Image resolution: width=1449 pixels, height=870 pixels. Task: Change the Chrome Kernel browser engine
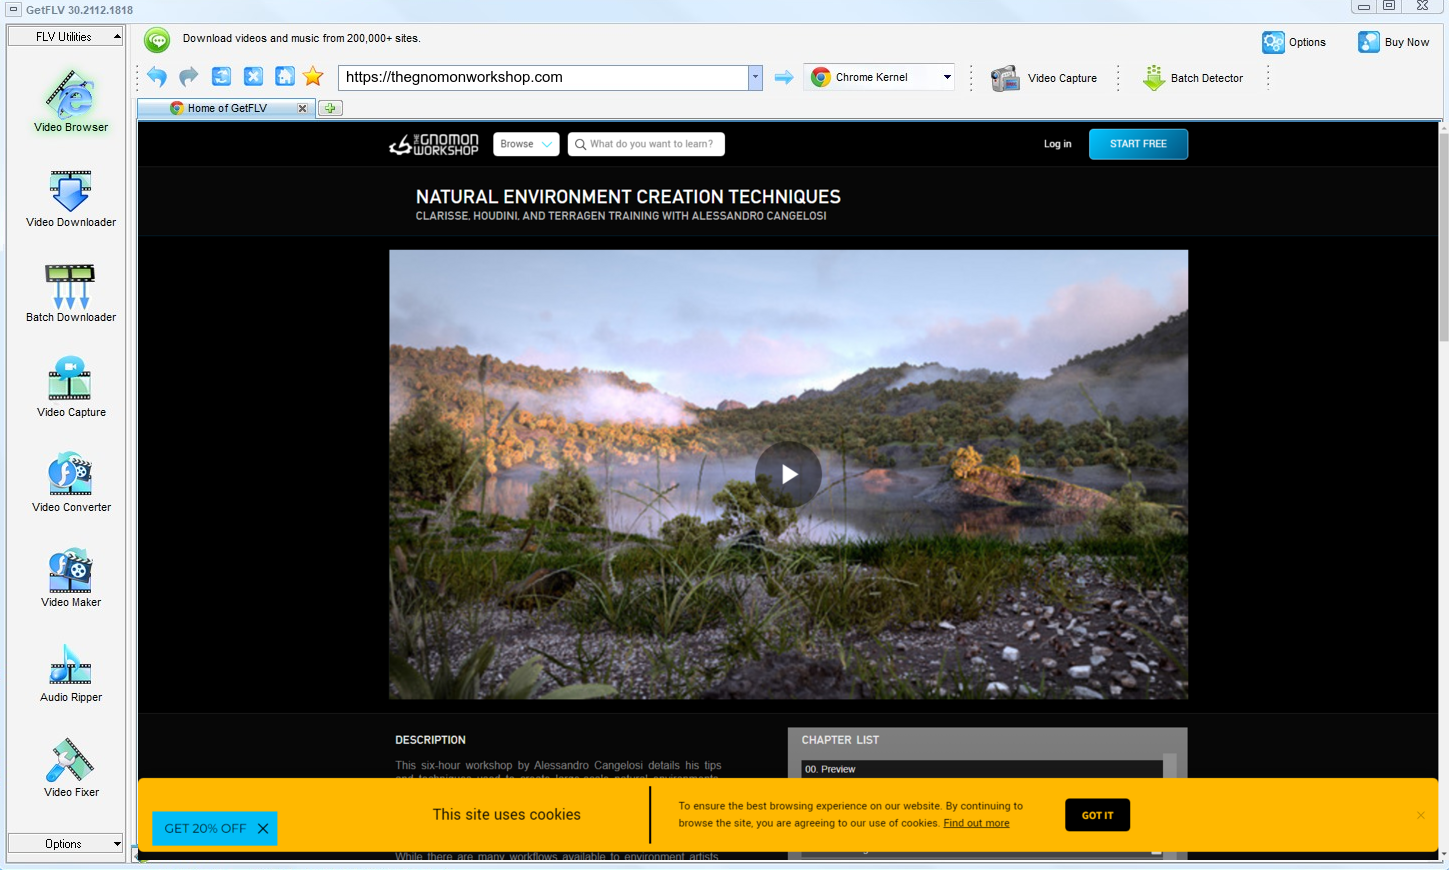[880, 77]
